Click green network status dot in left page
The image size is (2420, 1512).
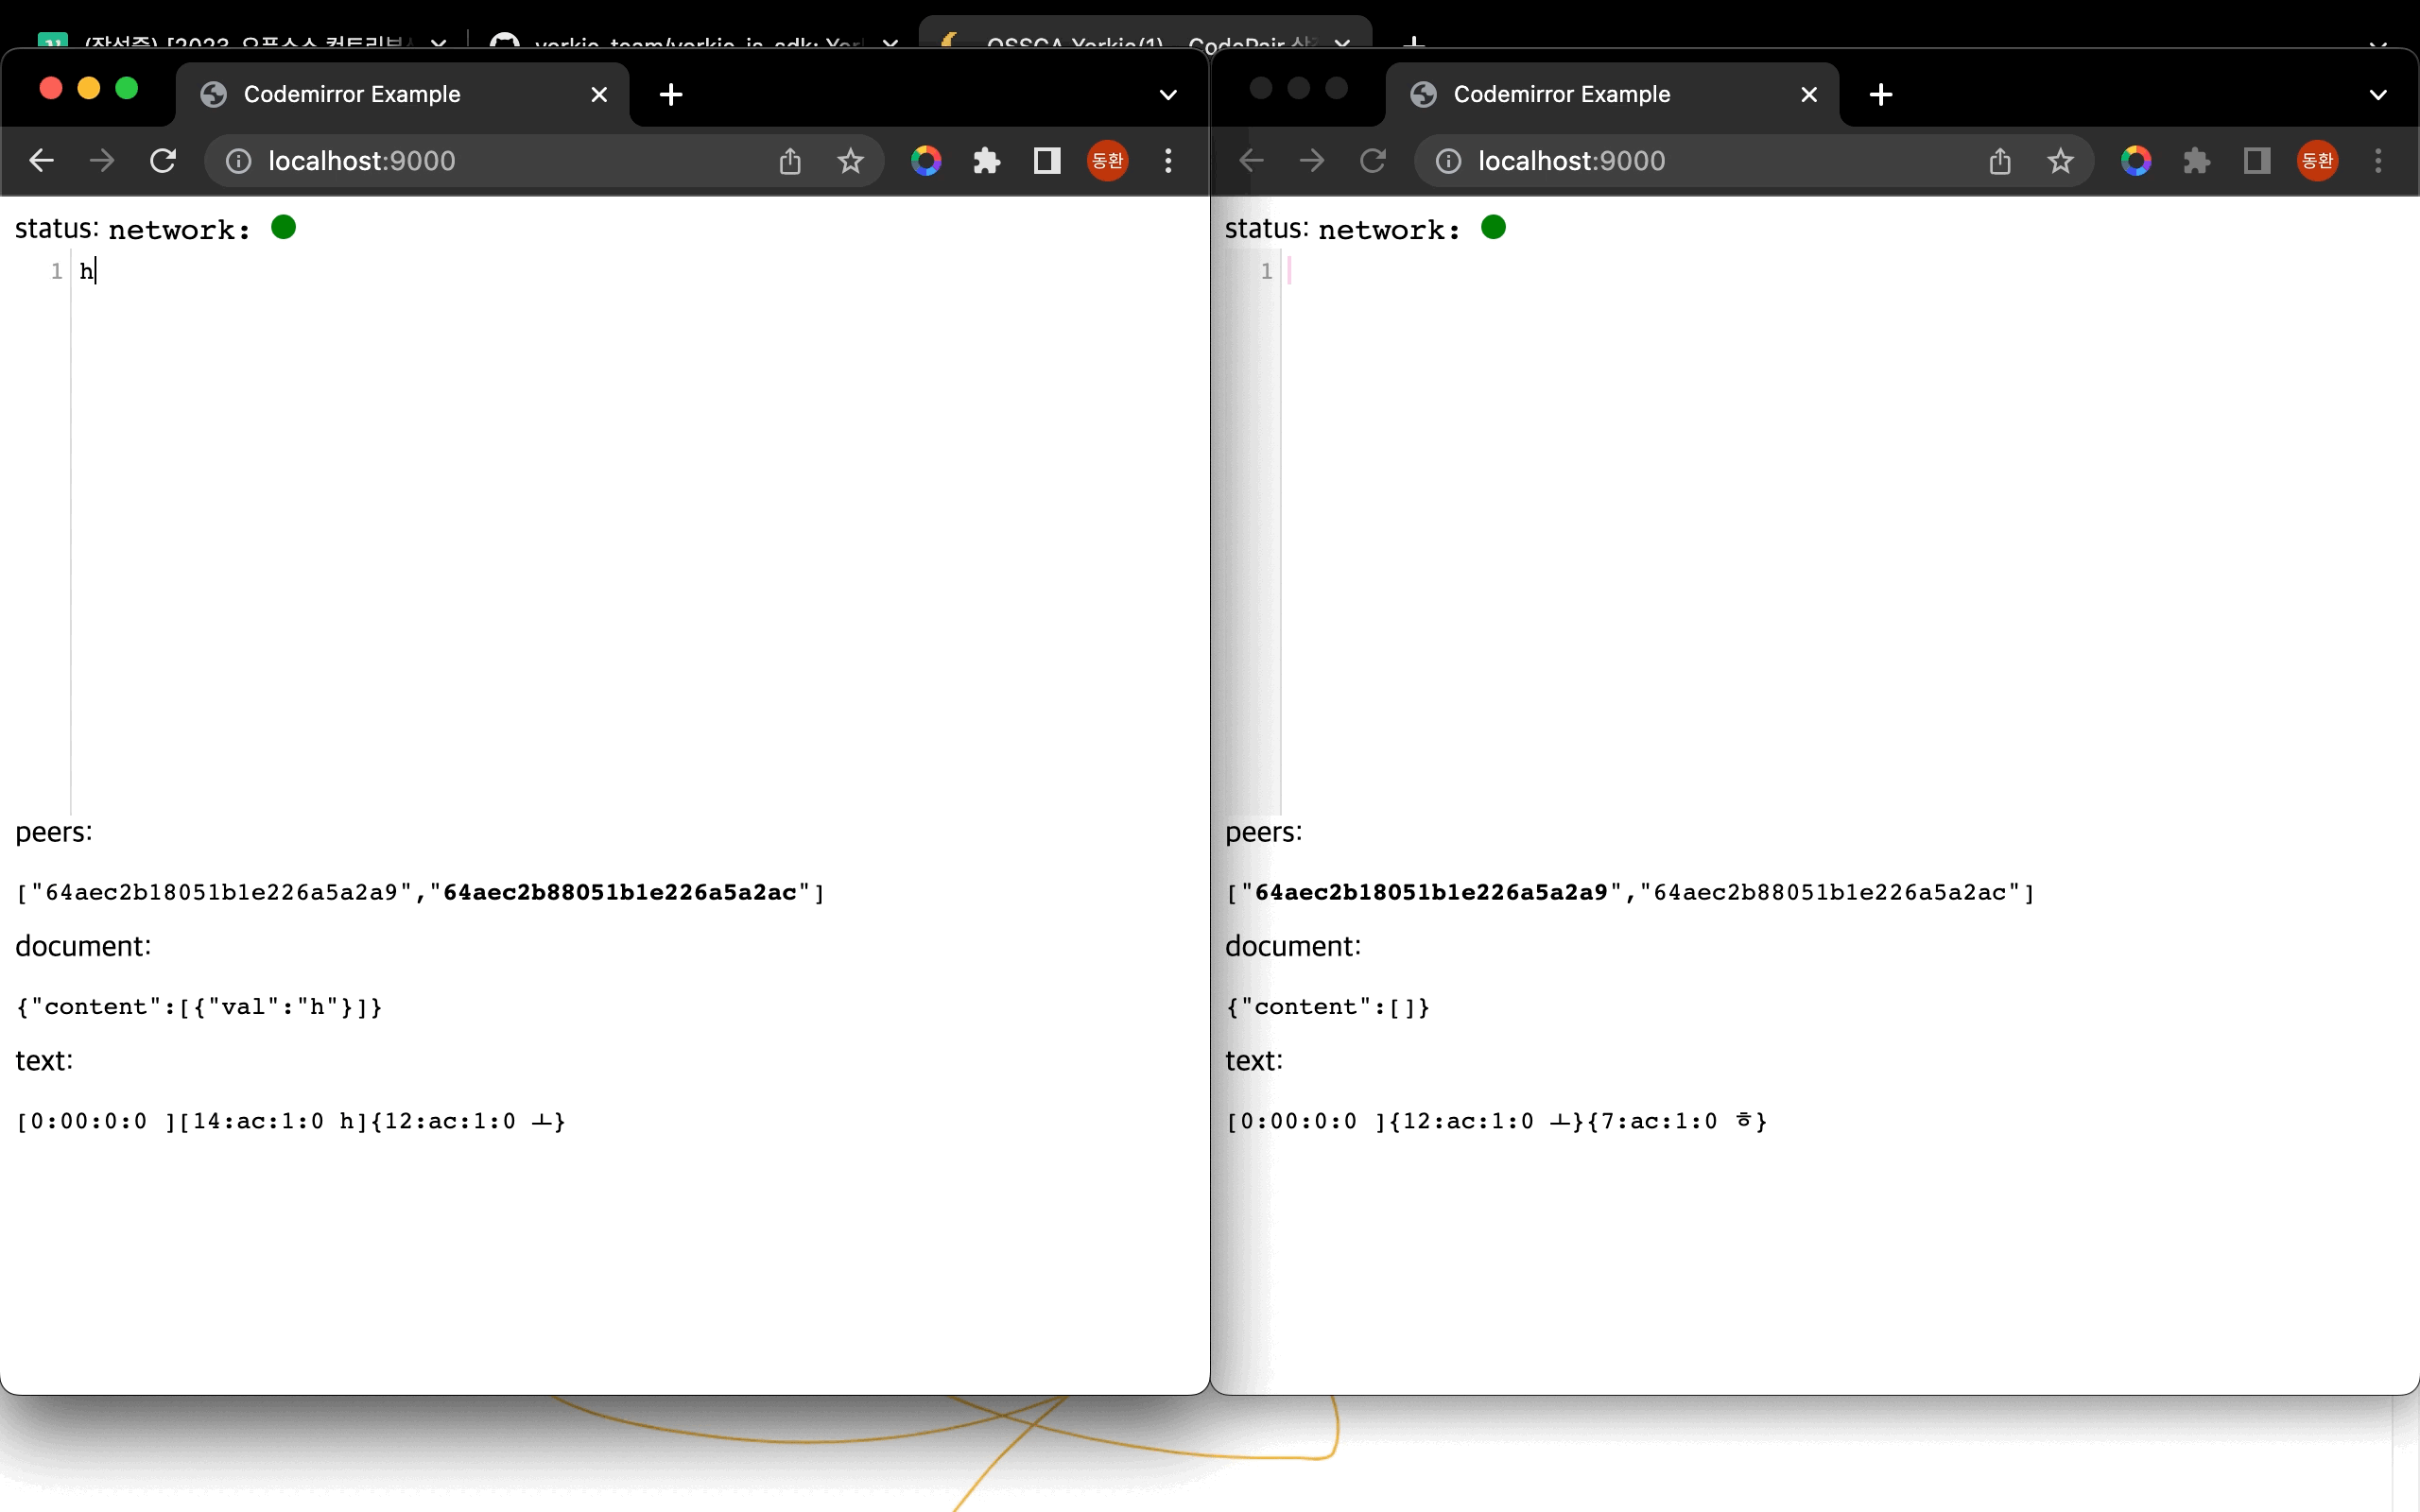[284, 228]
